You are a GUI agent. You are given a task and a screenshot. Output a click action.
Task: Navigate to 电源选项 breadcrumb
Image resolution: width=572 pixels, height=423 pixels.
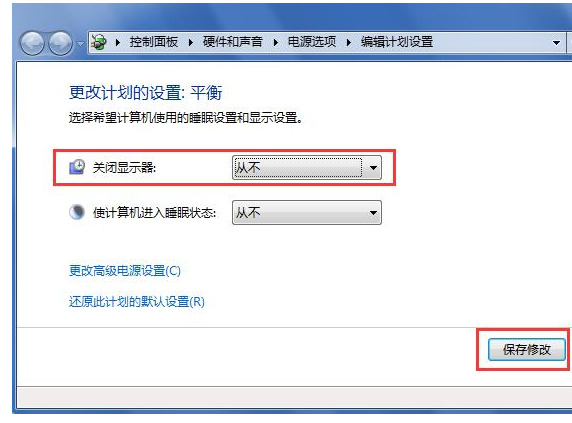(x=312, y=42)
